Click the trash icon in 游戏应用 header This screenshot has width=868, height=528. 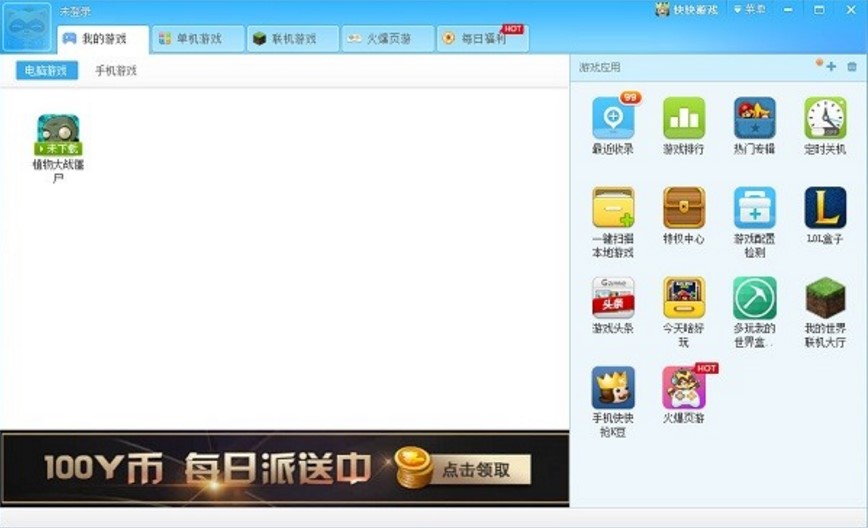852,66
